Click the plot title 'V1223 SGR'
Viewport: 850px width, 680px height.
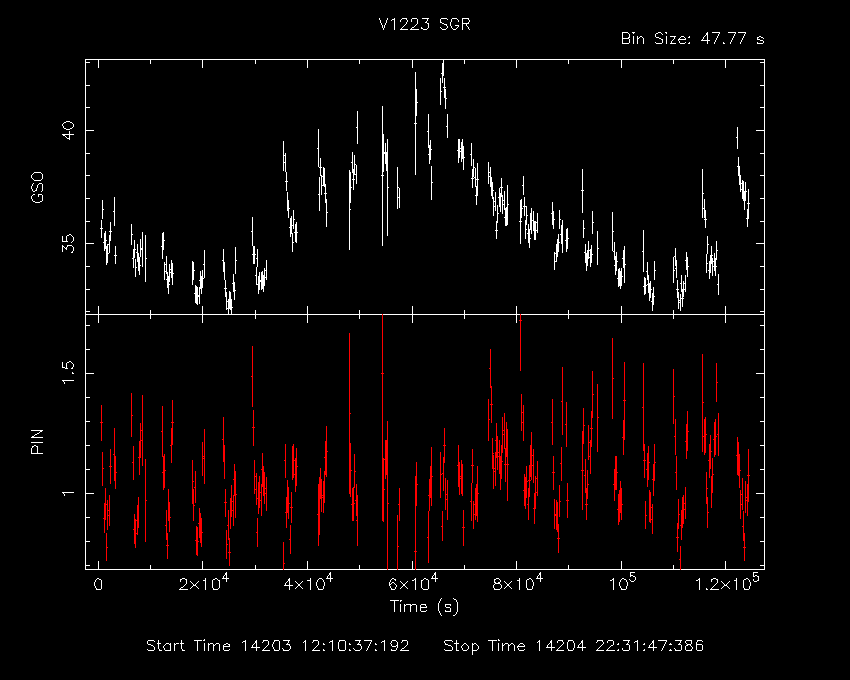tap(424, 24)
